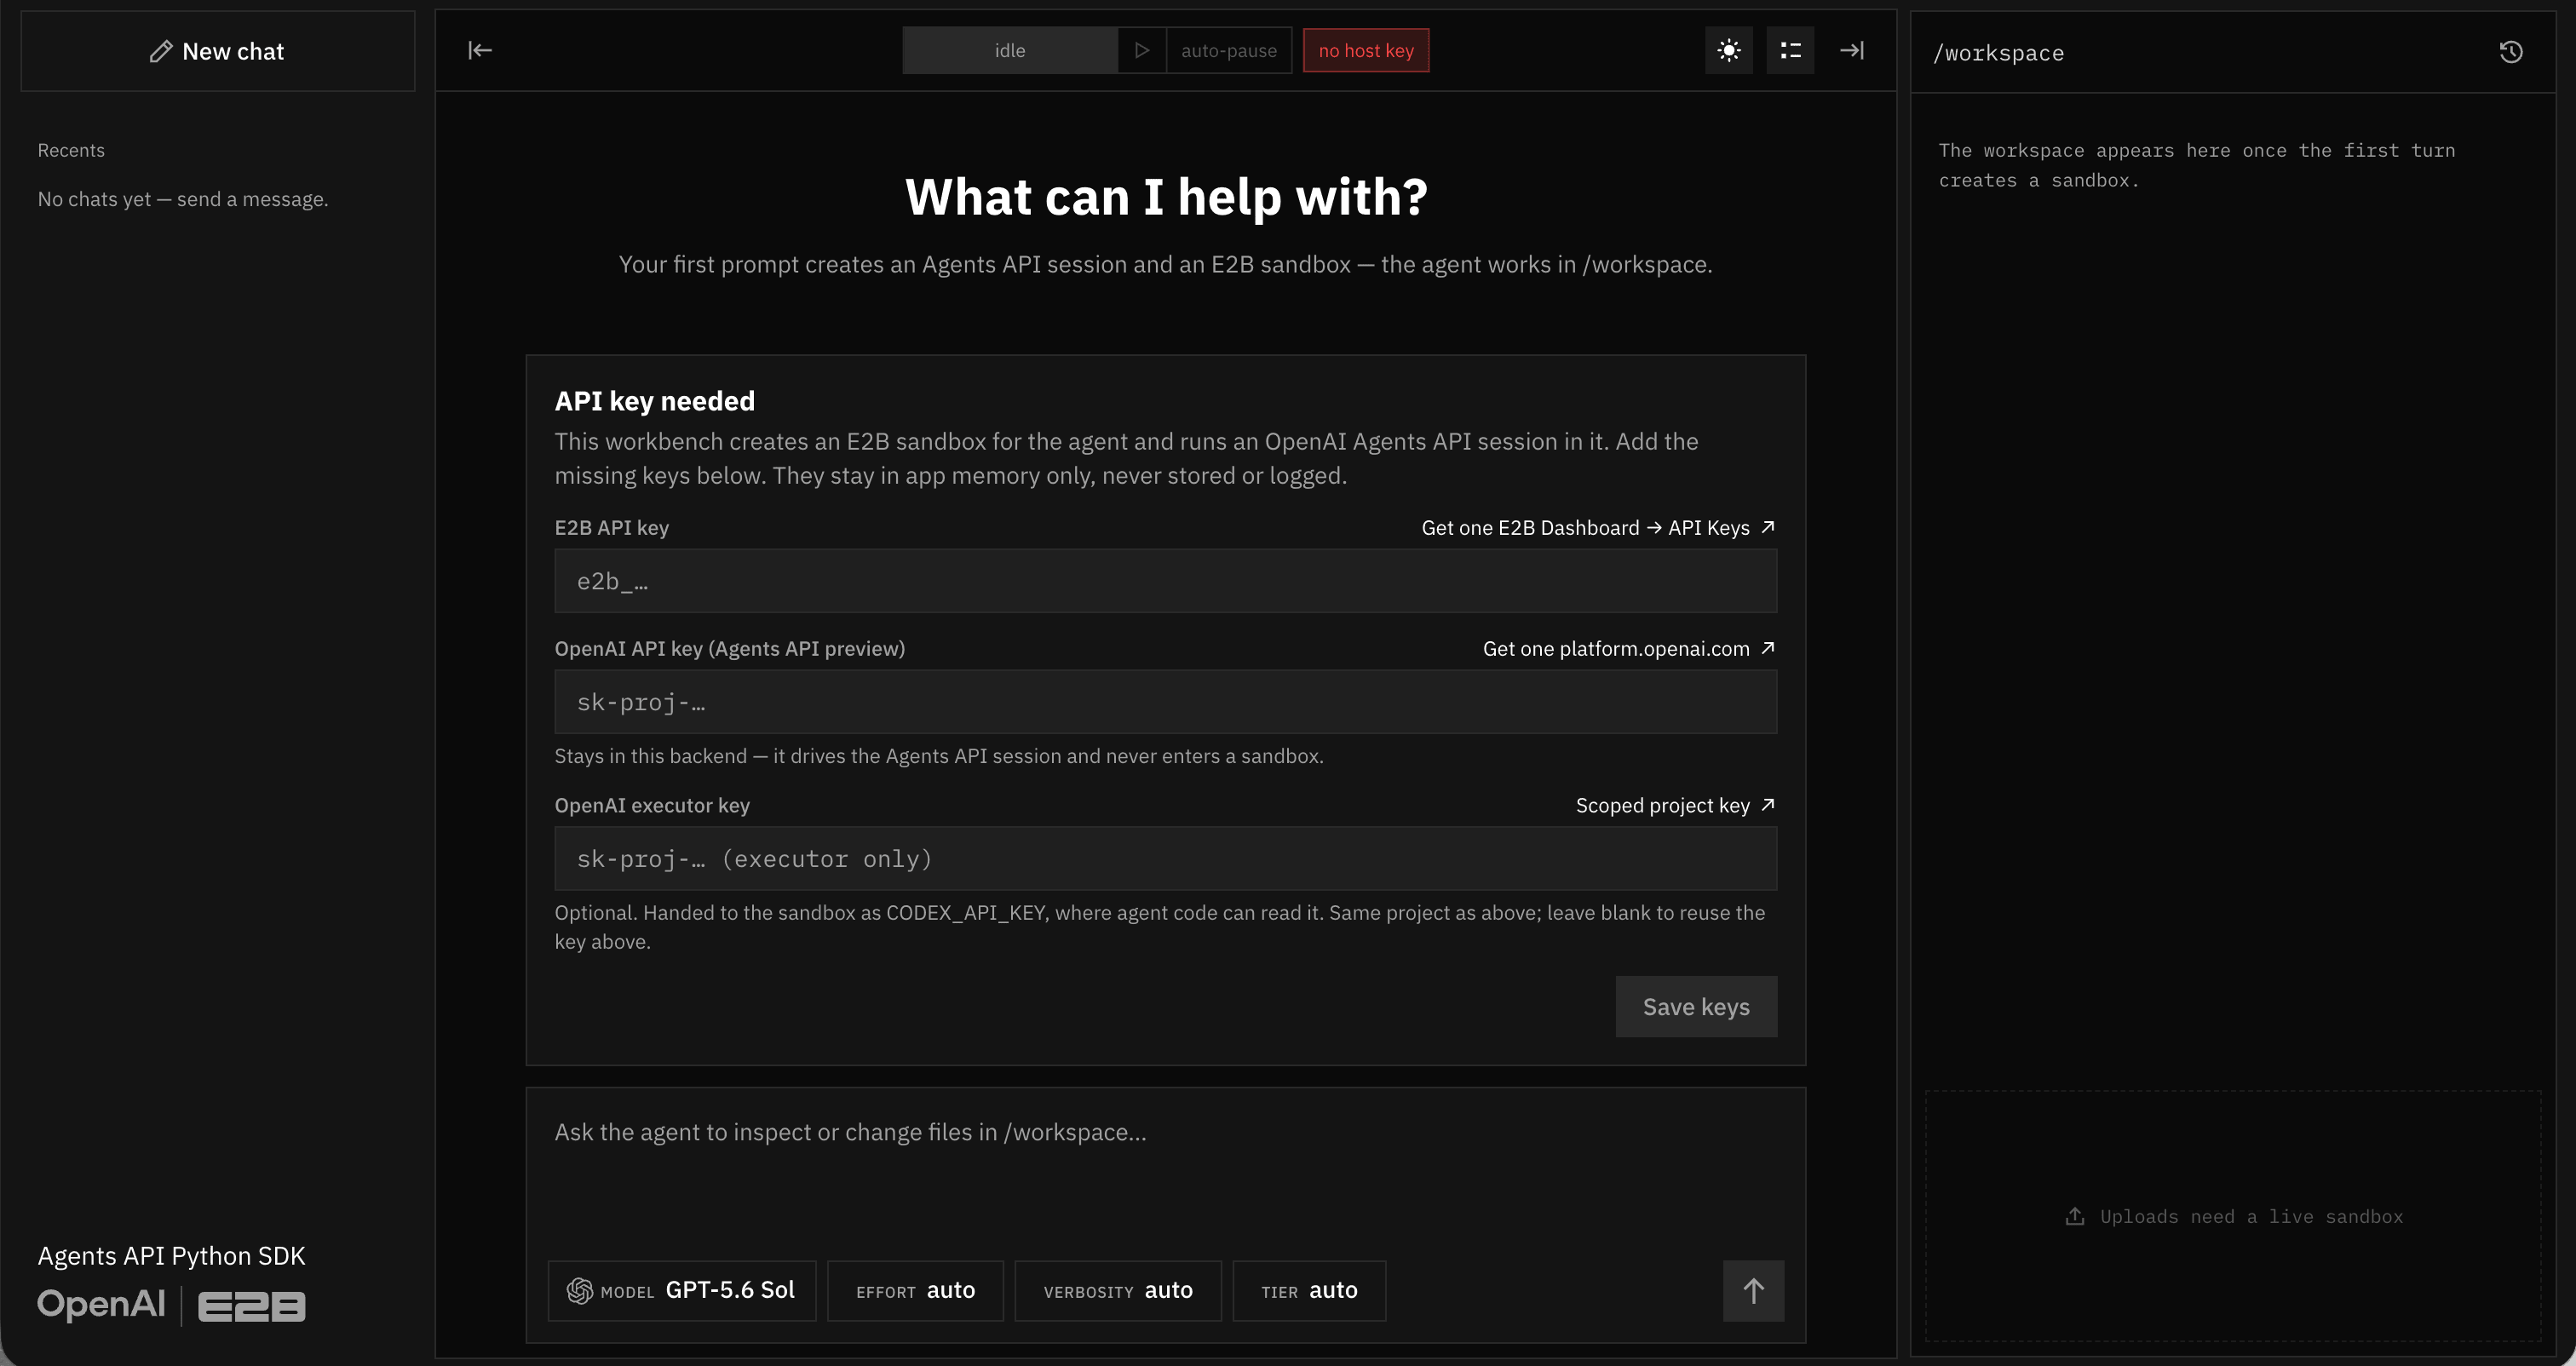Click the 'E2B API key' field label
The height and width of the screenshot is (1366, 2576).
click(x=612, y=528)
